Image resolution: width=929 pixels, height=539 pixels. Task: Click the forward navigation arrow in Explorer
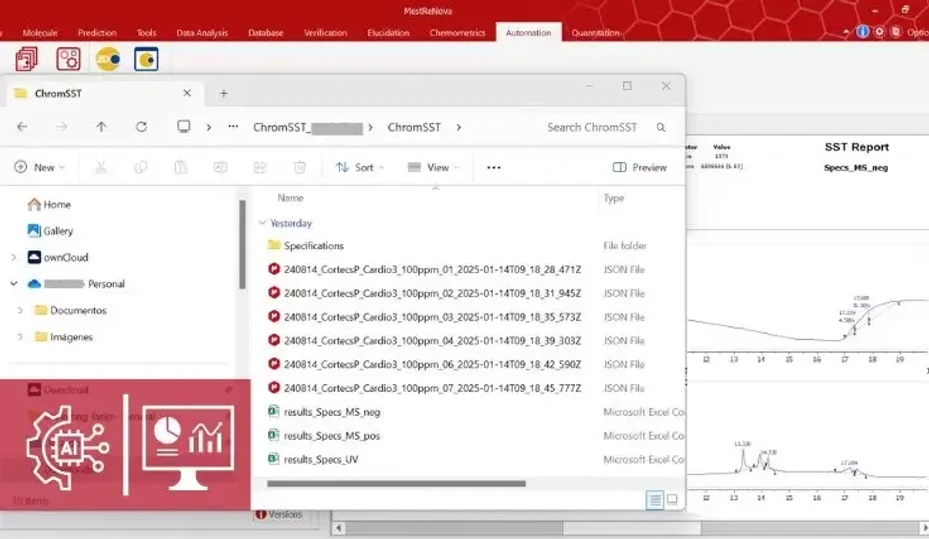point(62,127)
